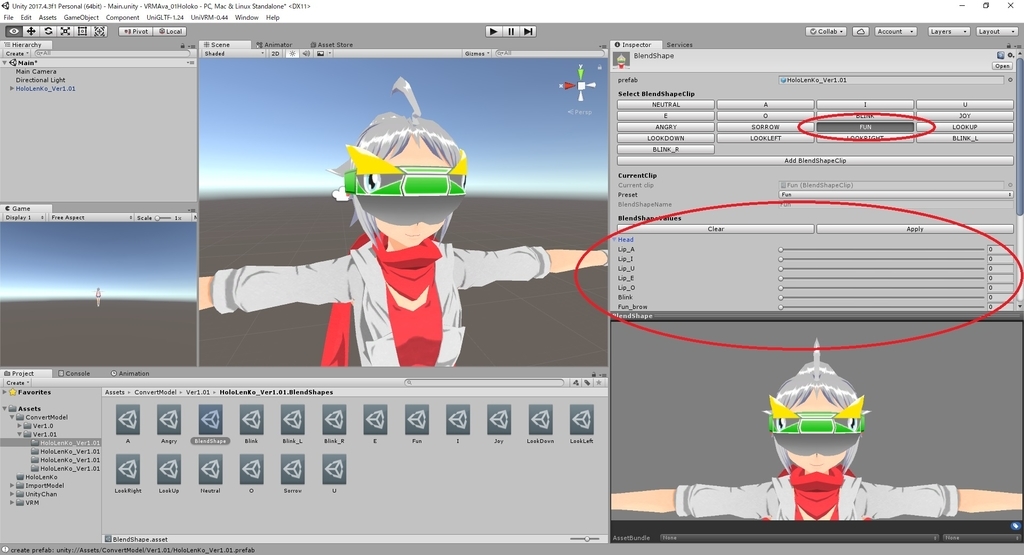Open the Window menu
Viewport: 1024px width, 555px height.
coord(246,18)
